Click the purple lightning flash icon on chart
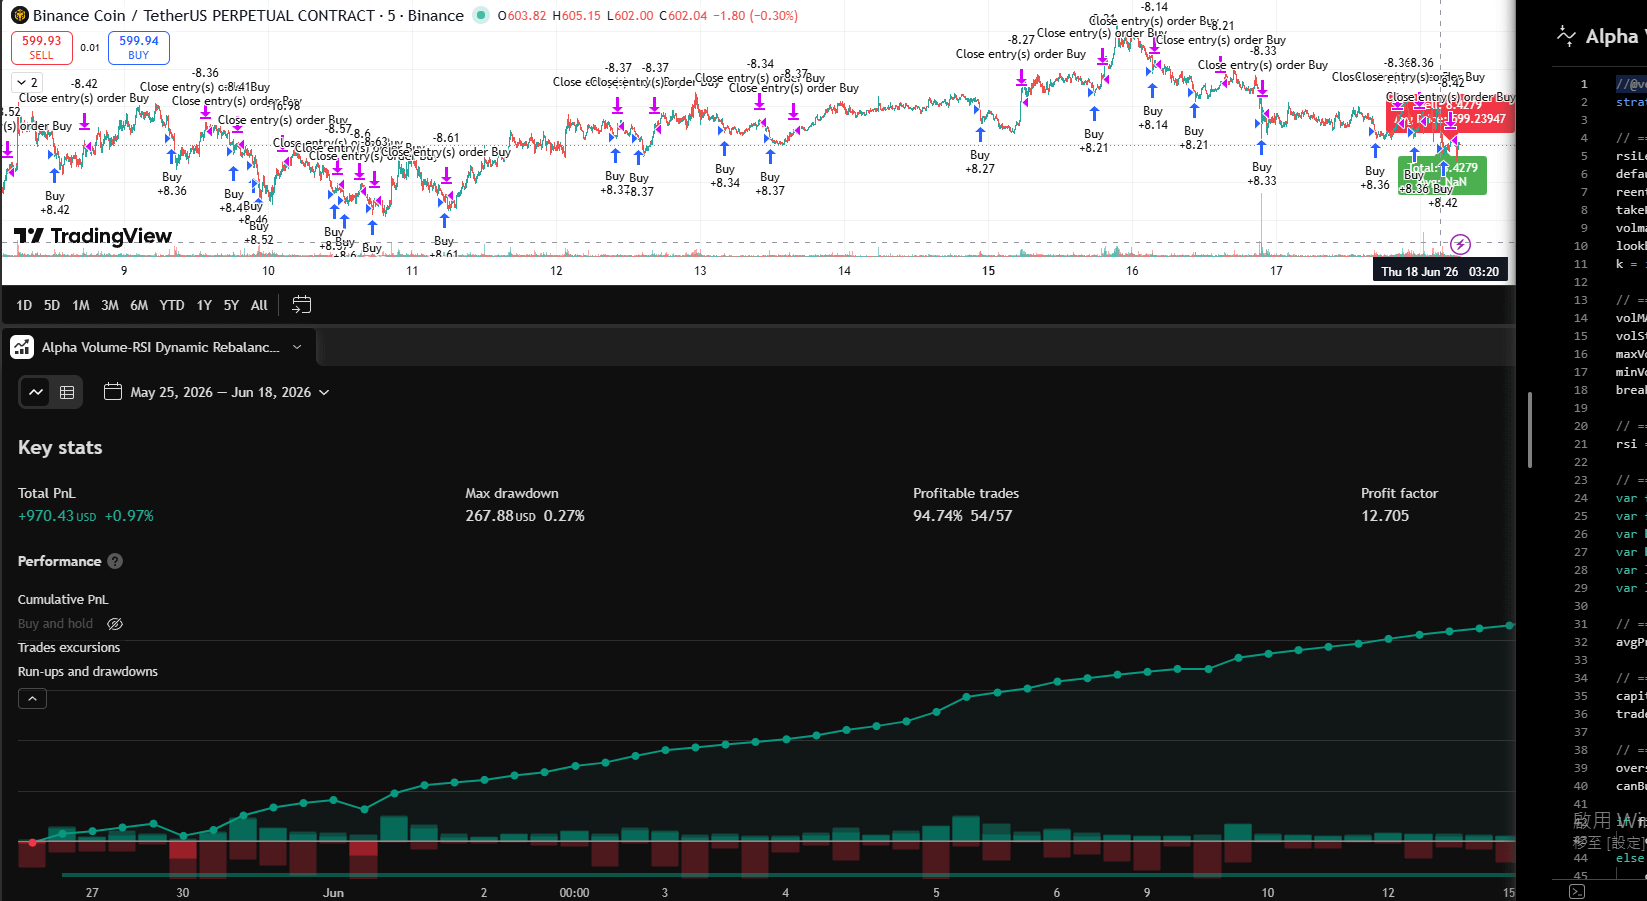This screenshot has height=901, width=1647. pos(1460,244)
